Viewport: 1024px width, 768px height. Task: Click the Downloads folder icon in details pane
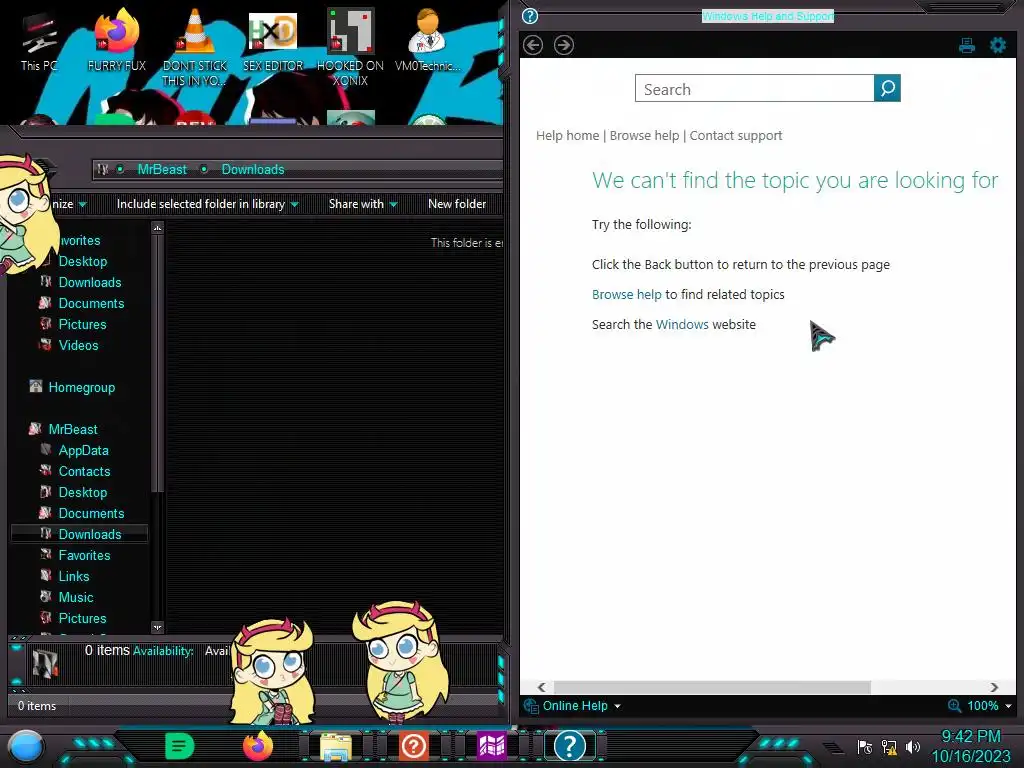(45, 664)
